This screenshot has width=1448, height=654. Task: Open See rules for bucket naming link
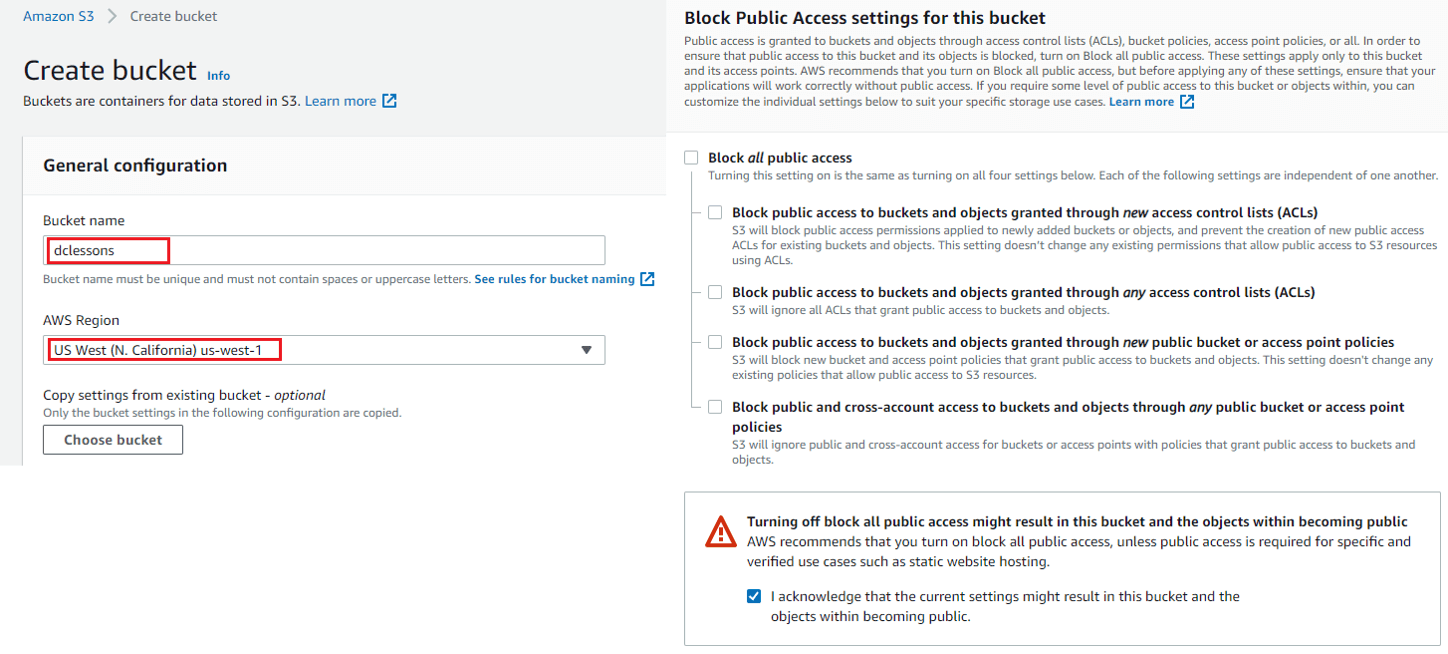click(x=554, y=279)
